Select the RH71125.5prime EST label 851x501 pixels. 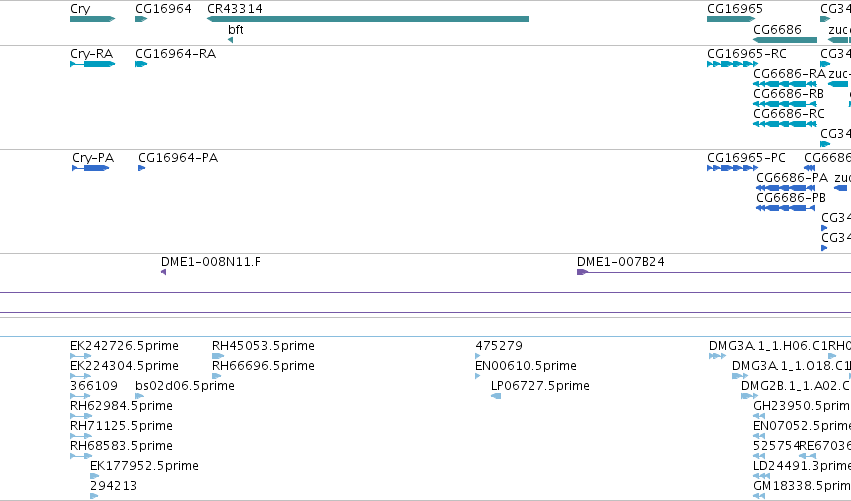pyautogui.click(x=121, y=426)
